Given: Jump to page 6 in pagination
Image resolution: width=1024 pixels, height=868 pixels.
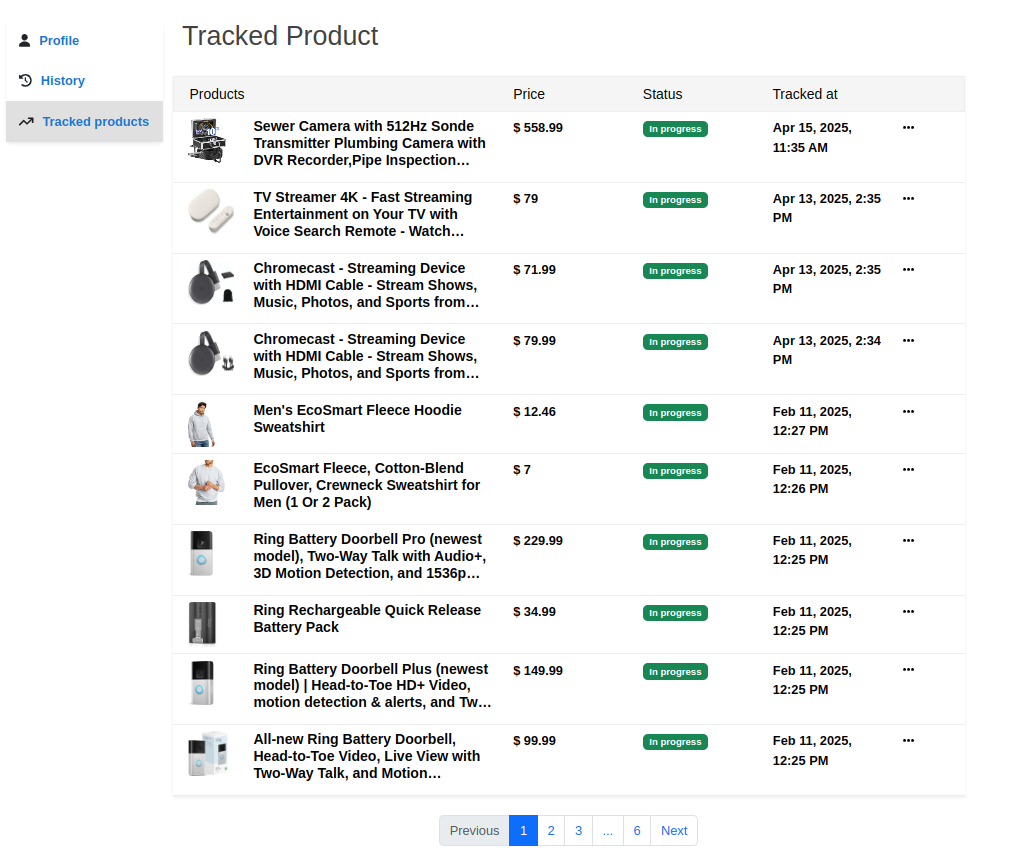Looking at the screenshot, I should tap(637, 831).
